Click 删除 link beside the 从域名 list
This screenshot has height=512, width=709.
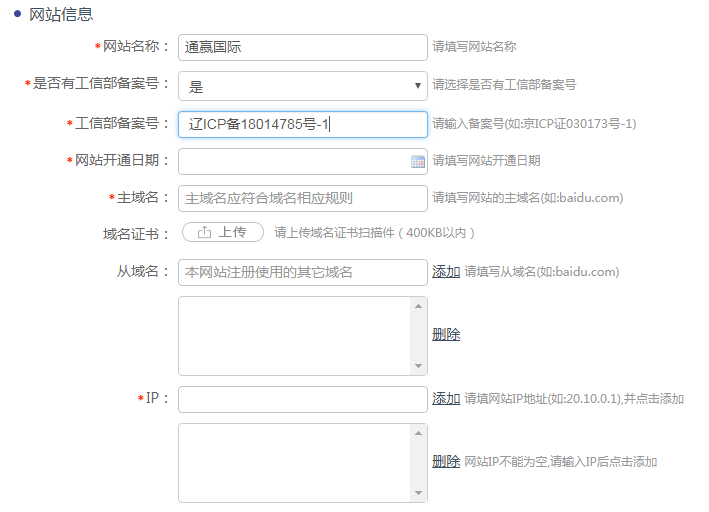click(446, 335)
